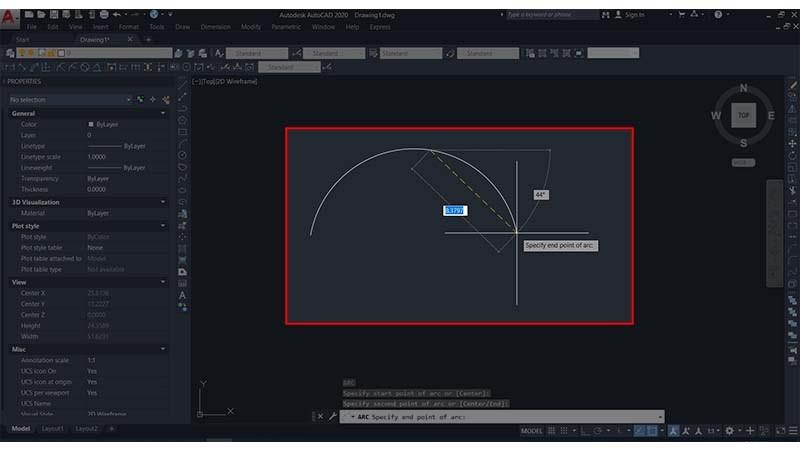
Task: Switch to the Start tab
Action: point(22,39)
